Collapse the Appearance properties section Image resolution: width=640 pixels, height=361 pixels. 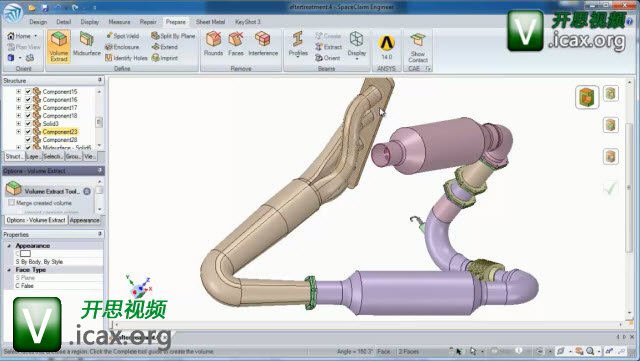(x=9, y=246)
